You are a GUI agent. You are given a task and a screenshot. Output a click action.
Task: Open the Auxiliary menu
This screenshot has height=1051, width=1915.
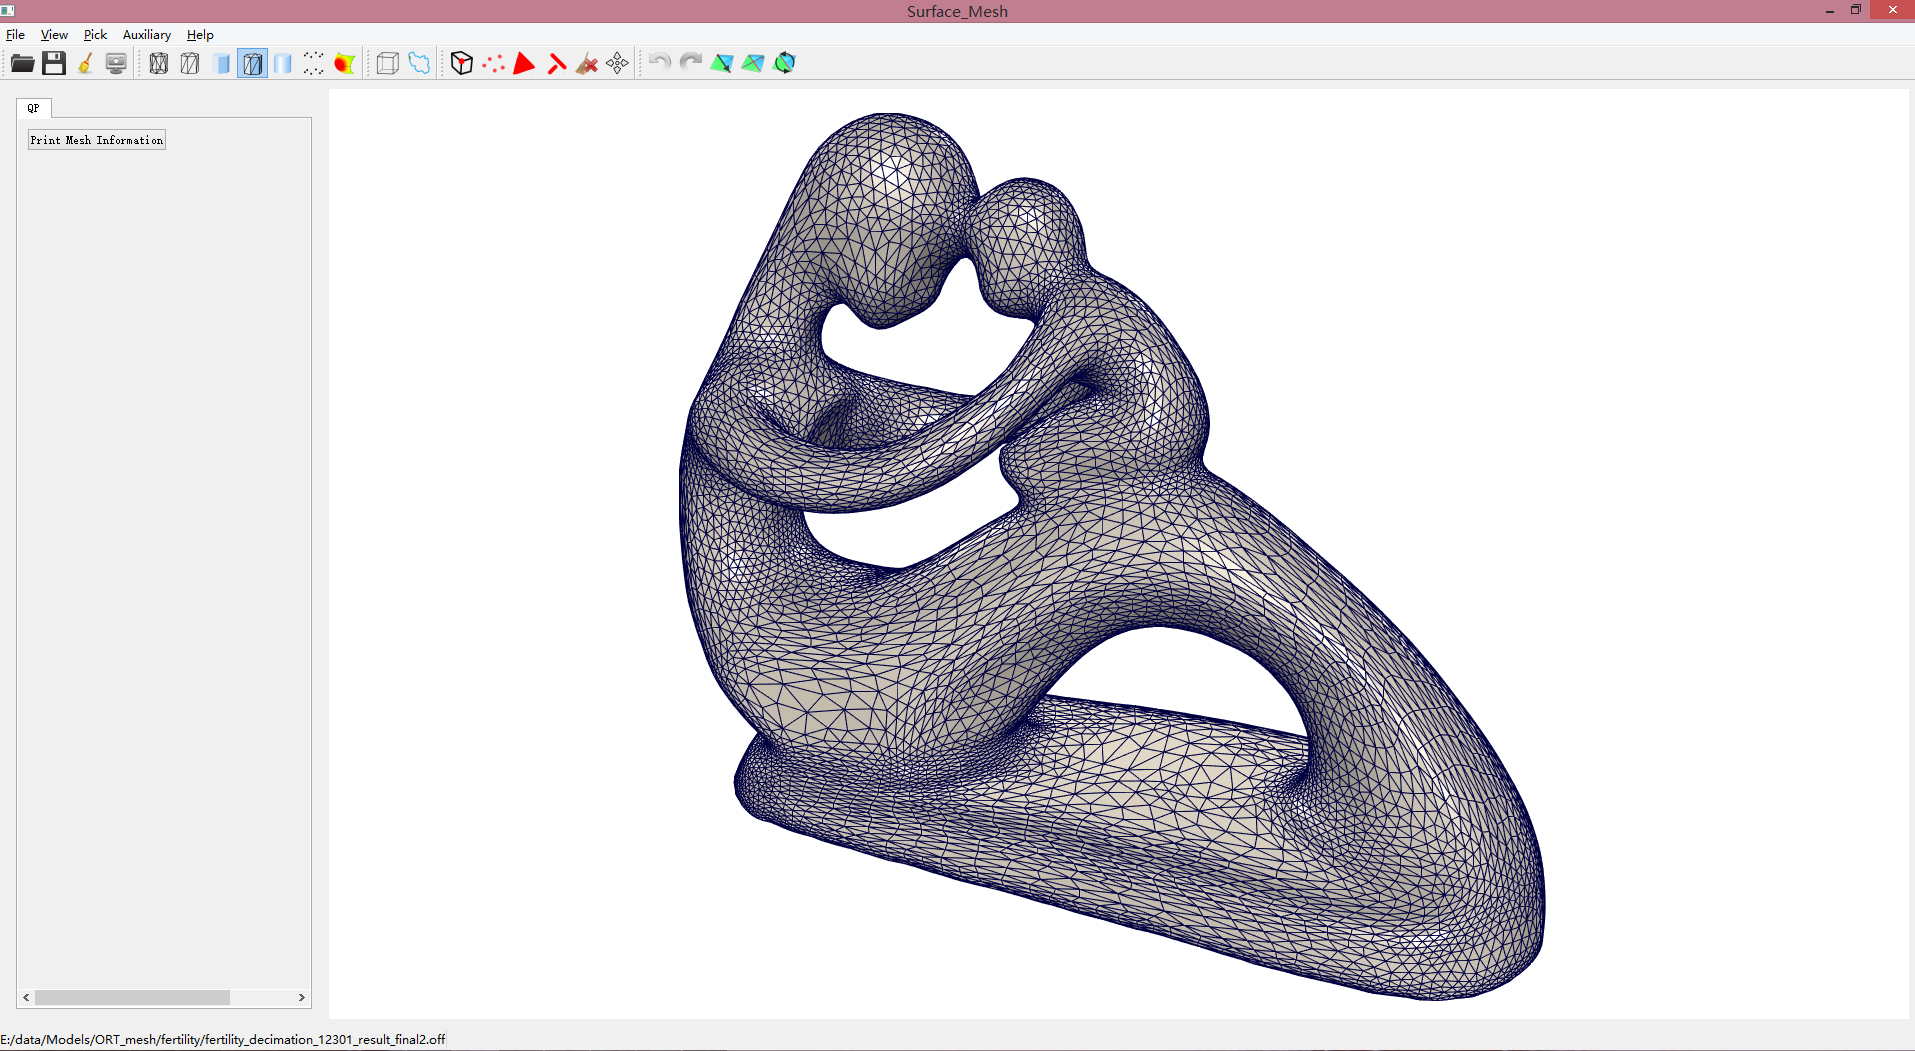coord(147,35)
